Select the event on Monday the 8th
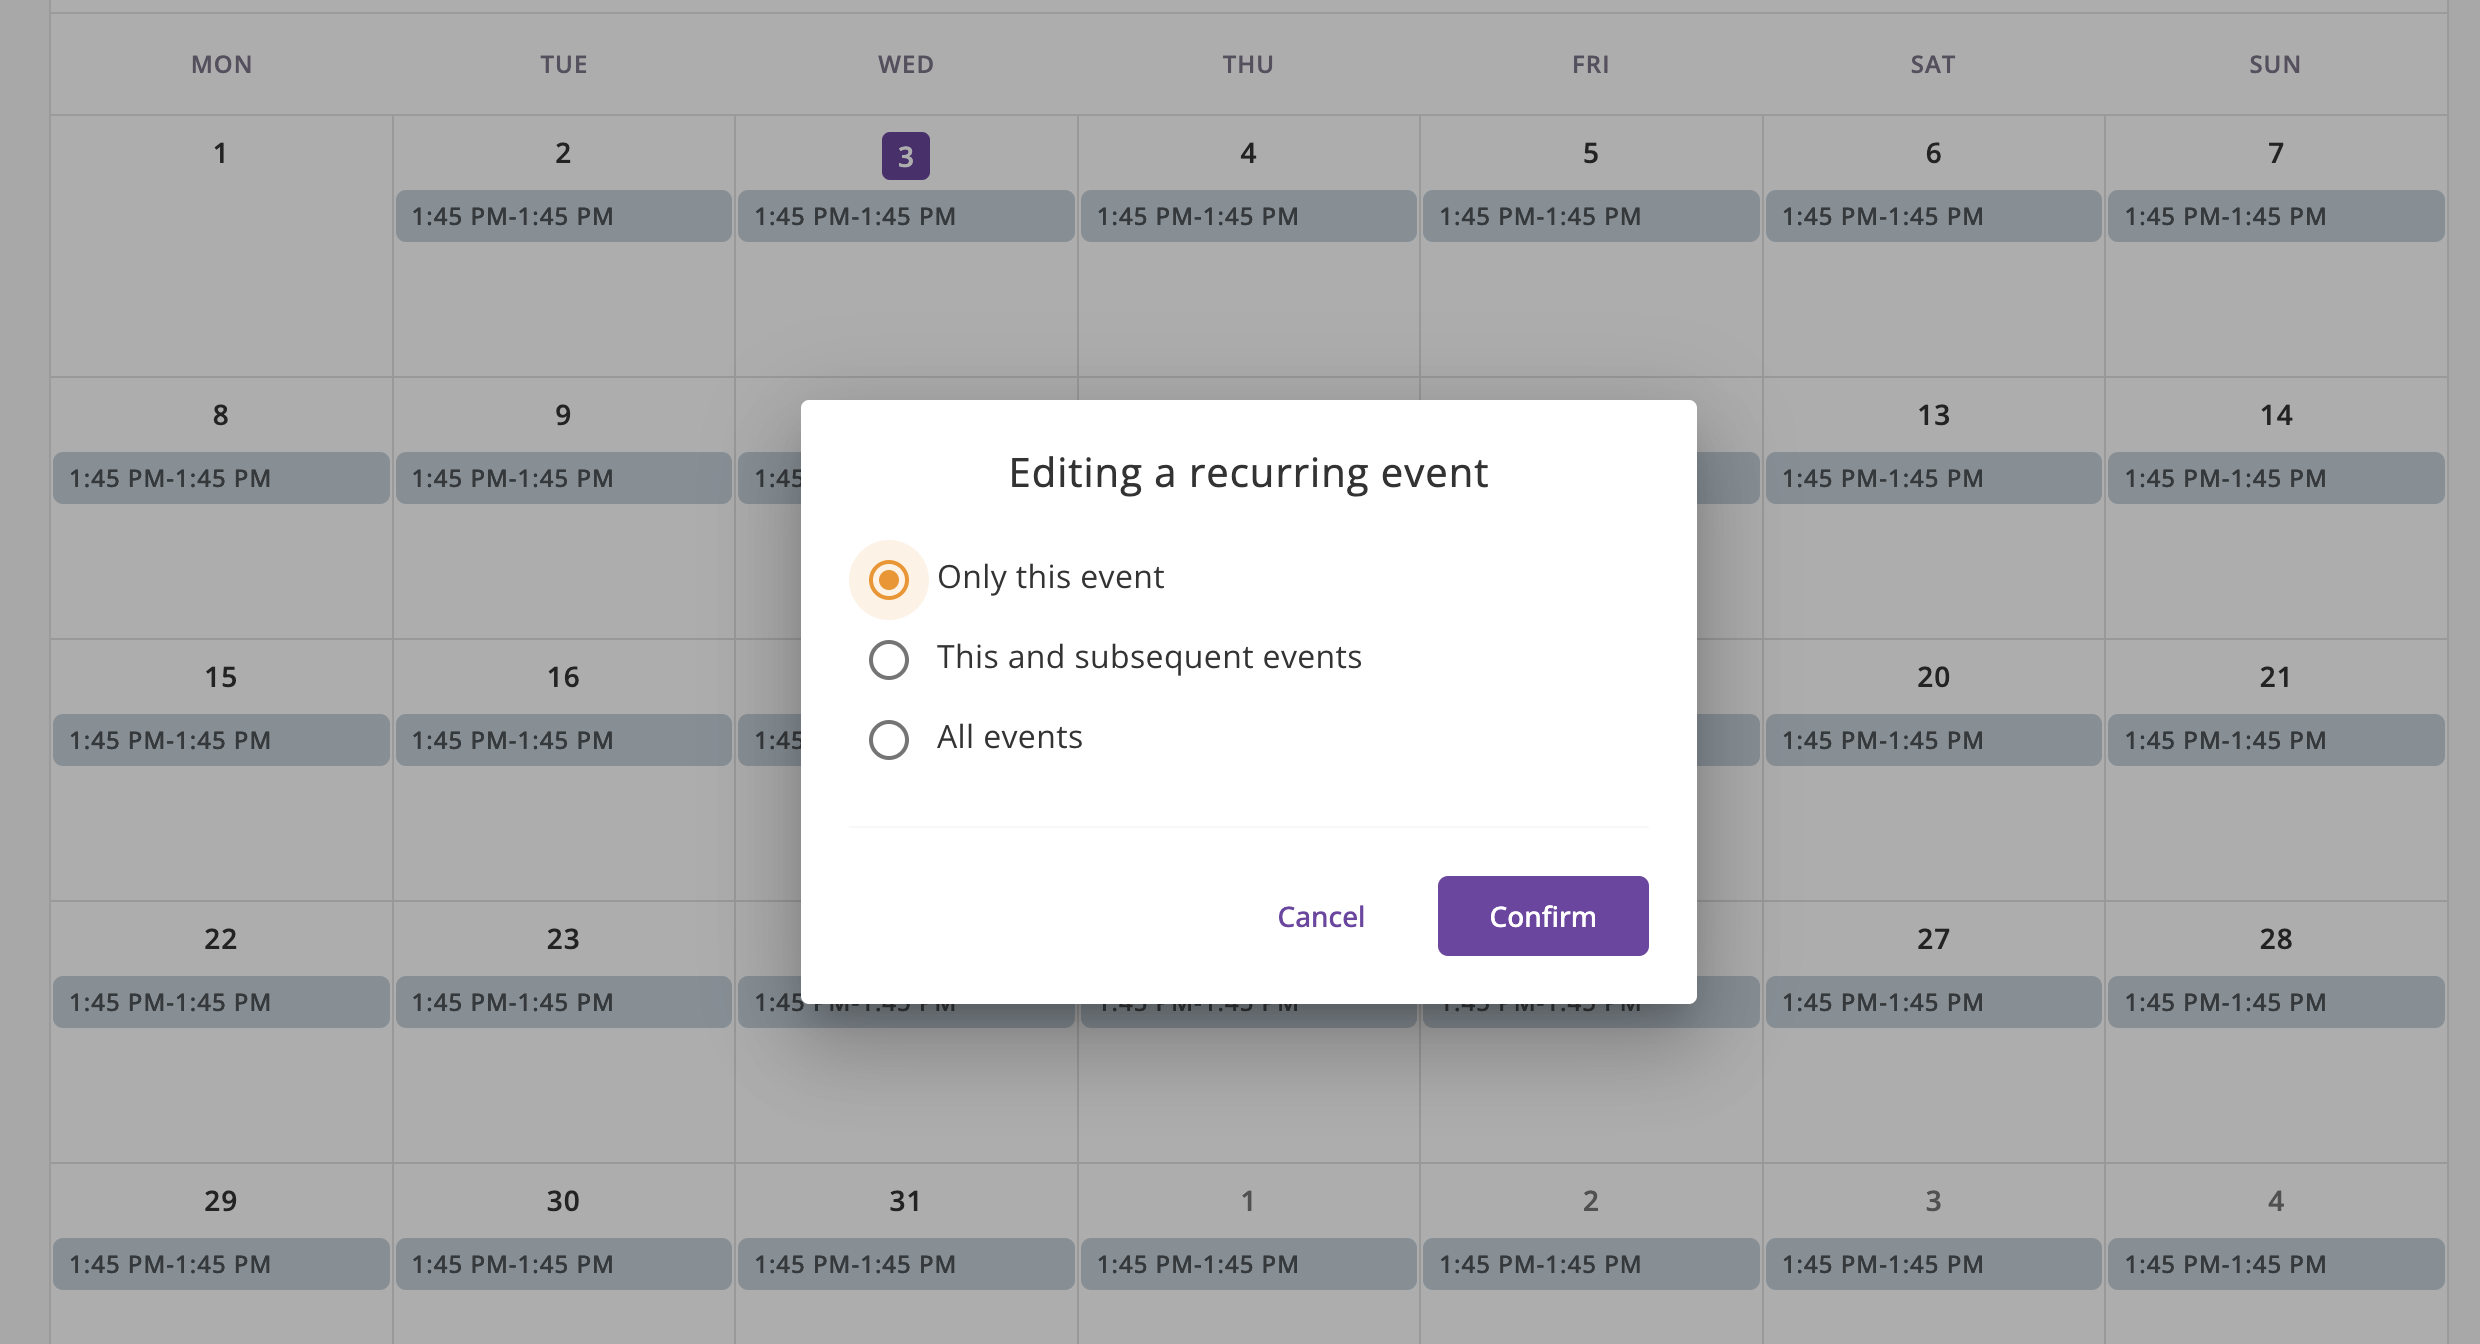 220,478
